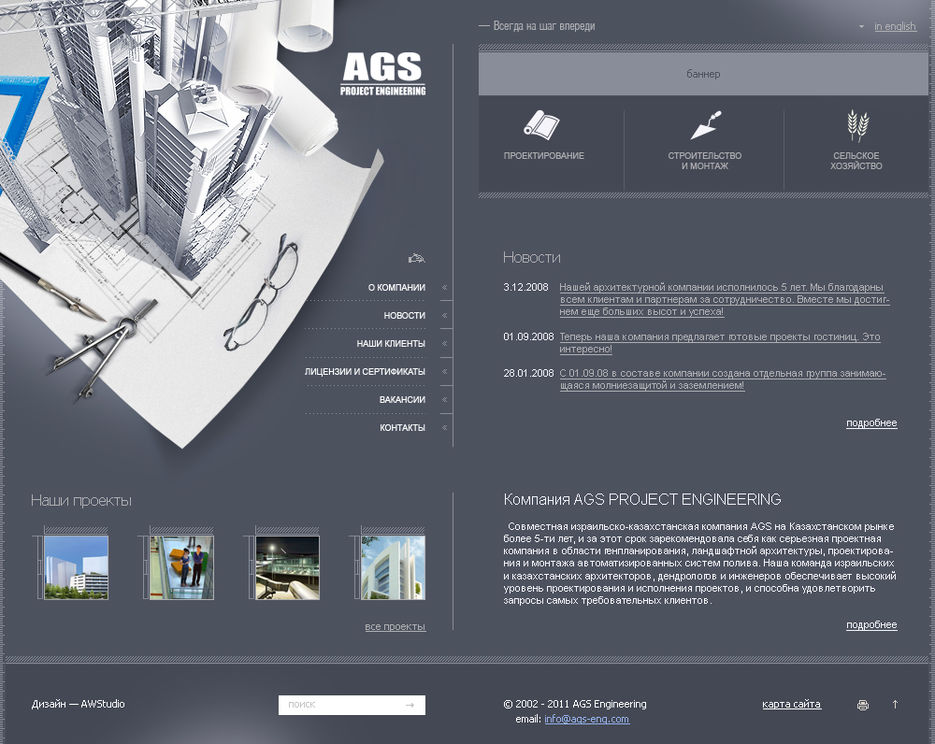Click the AGS Project Engineering logo
This screenshot has height=744, width=935.
(x=383, y=74)
